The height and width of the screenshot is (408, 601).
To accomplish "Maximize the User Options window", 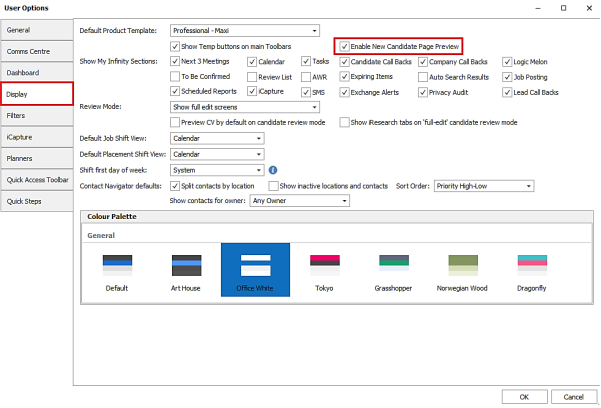I will [x=563, y=8].
